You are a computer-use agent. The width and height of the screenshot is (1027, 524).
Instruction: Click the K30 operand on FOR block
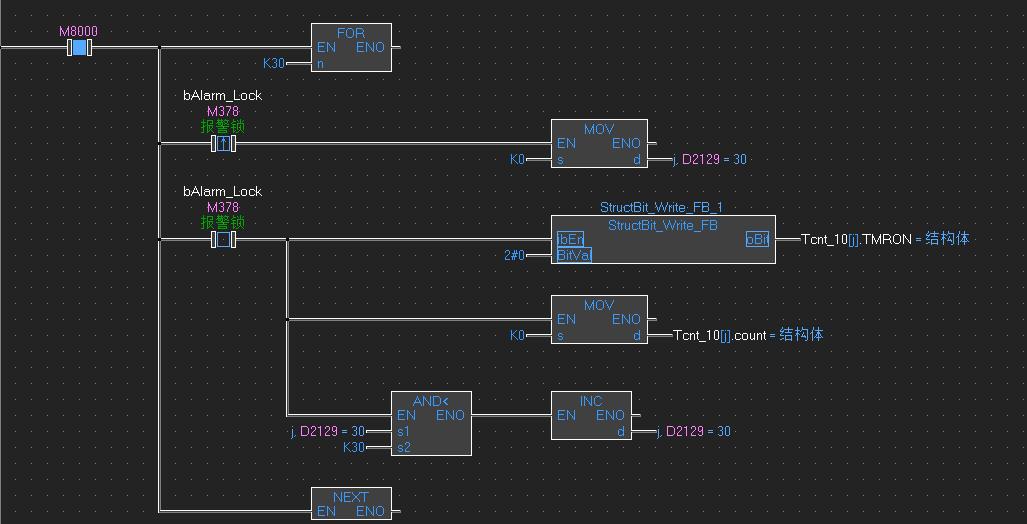click(273, 63)
